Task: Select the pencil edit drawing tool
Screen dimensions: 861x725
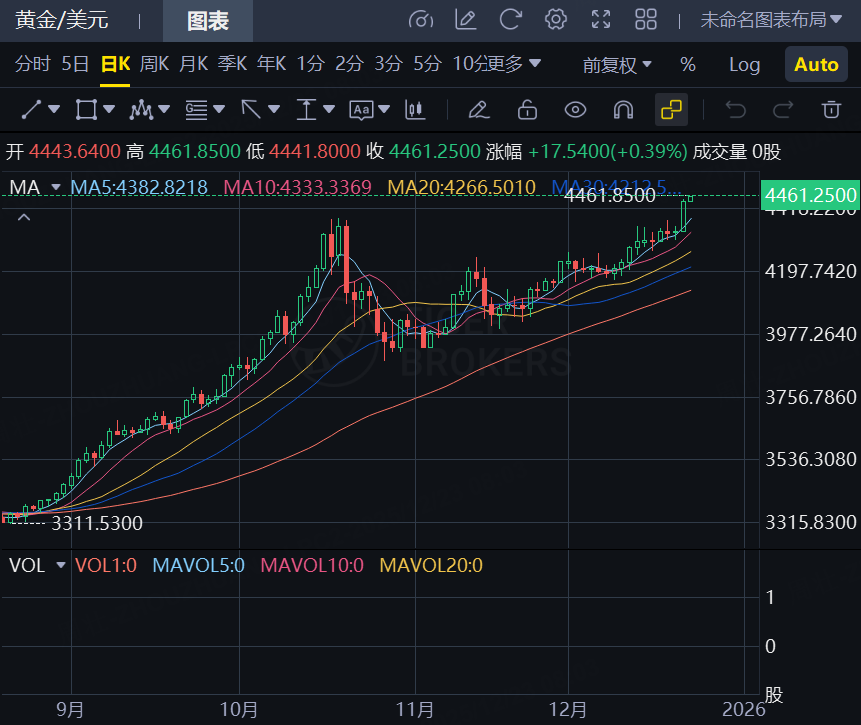Action: pyautogui.click(x=478, y=109)
